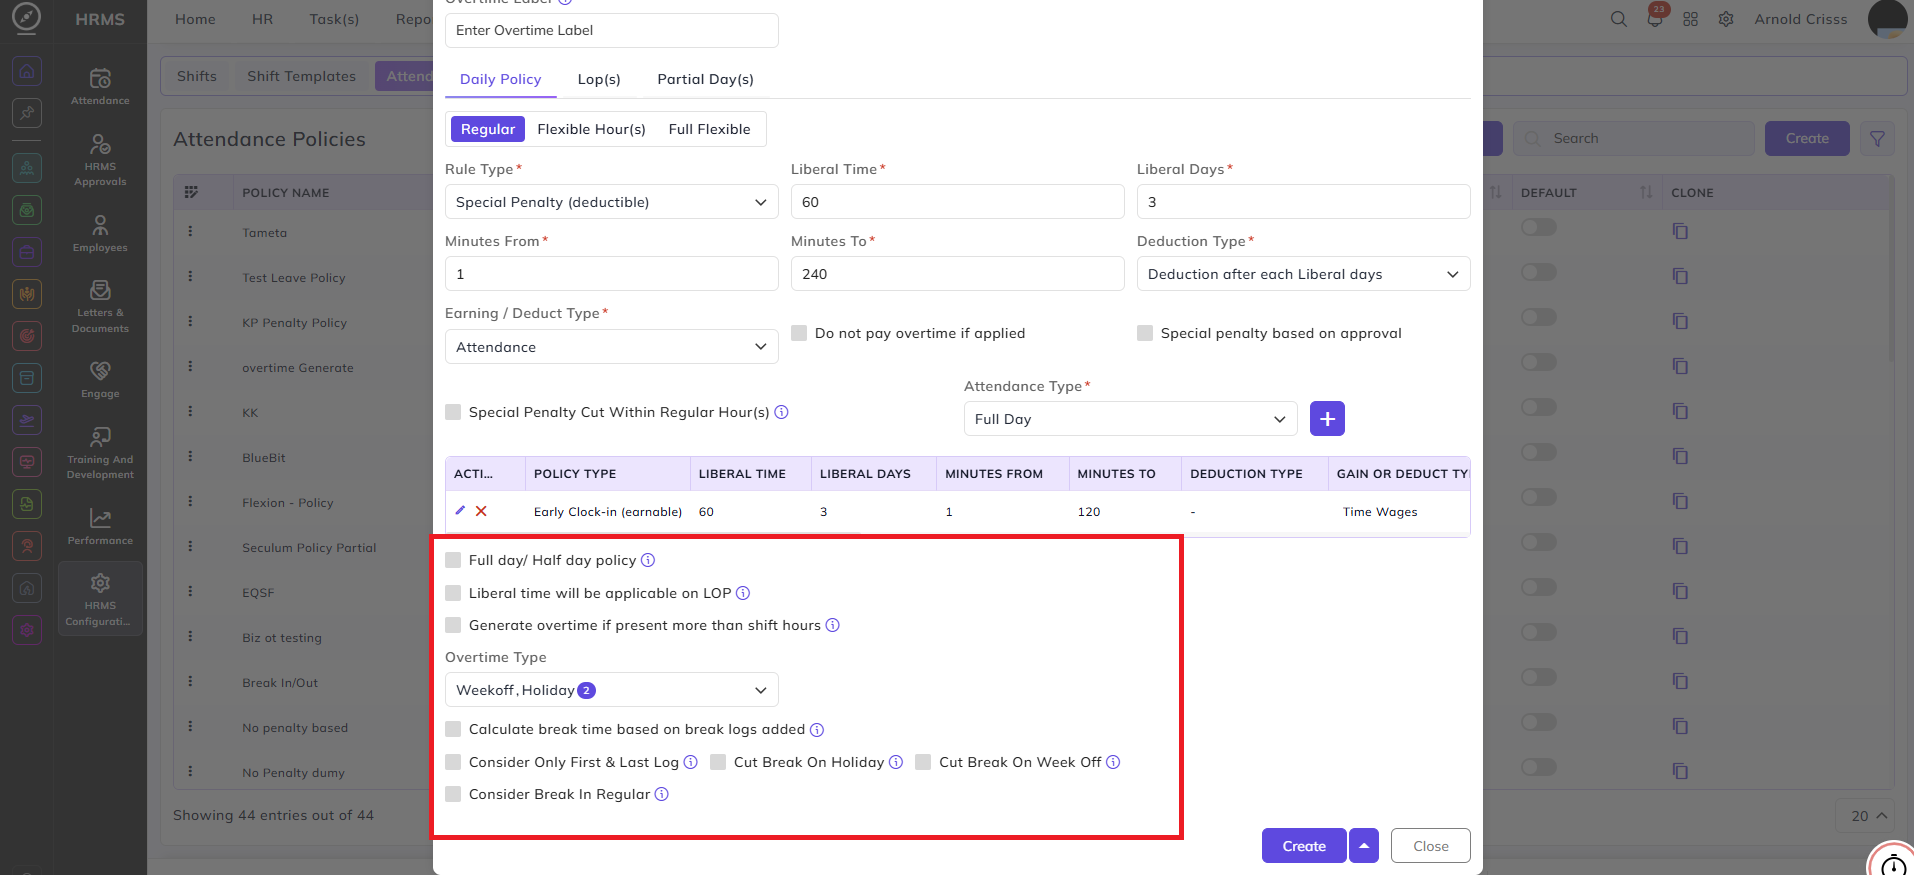1914x875 pixels.
Task: Check Do not pay overtime if applied
Action: click(799, 333)
